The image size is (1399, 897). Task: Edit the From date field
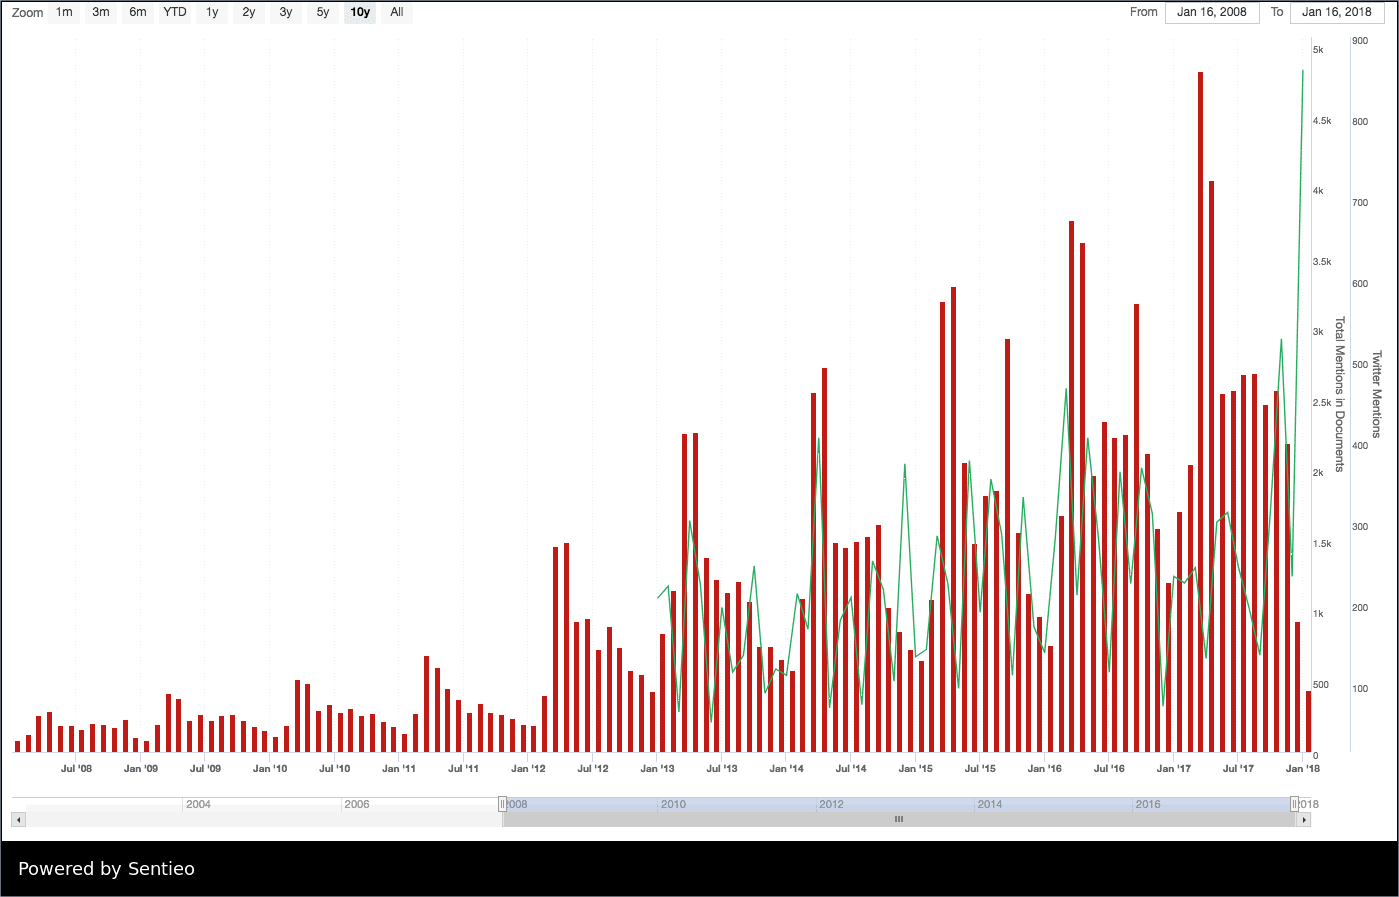tap(1212, 13)
